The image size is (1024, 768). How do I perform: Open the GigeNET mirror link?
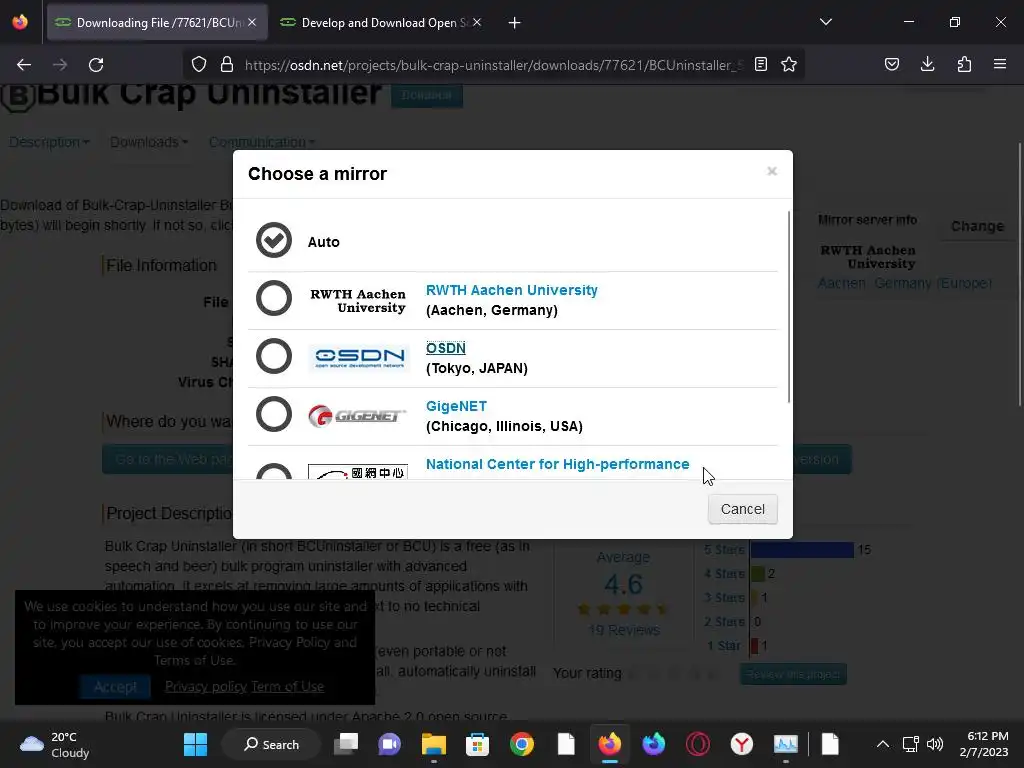point(456,406)
